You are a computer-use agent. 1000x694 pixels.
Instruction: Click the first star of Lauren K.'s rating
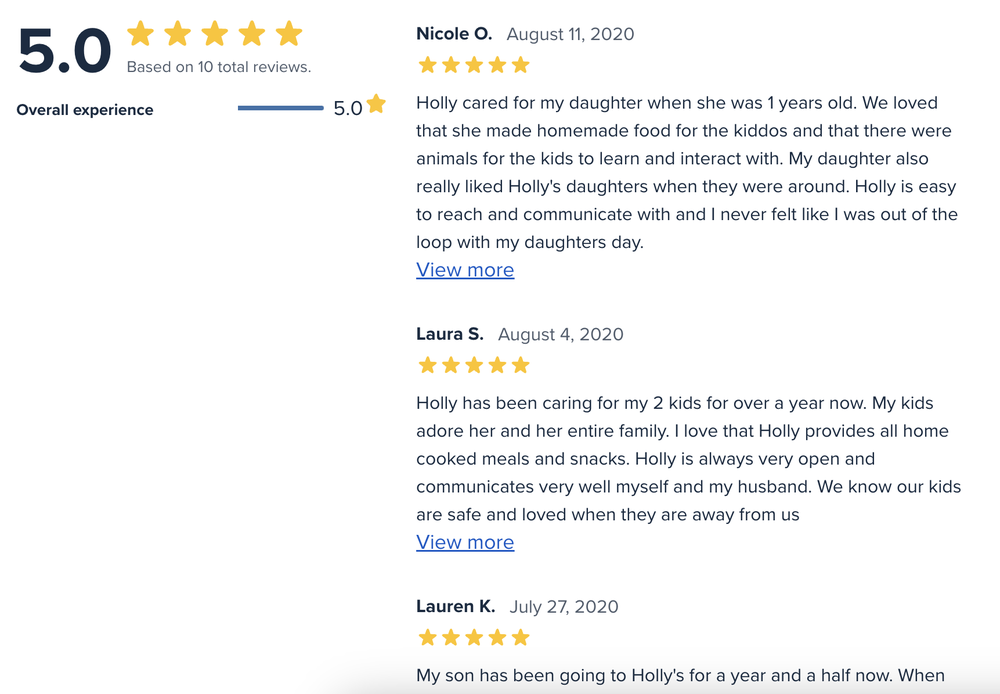tap(428, 638)
